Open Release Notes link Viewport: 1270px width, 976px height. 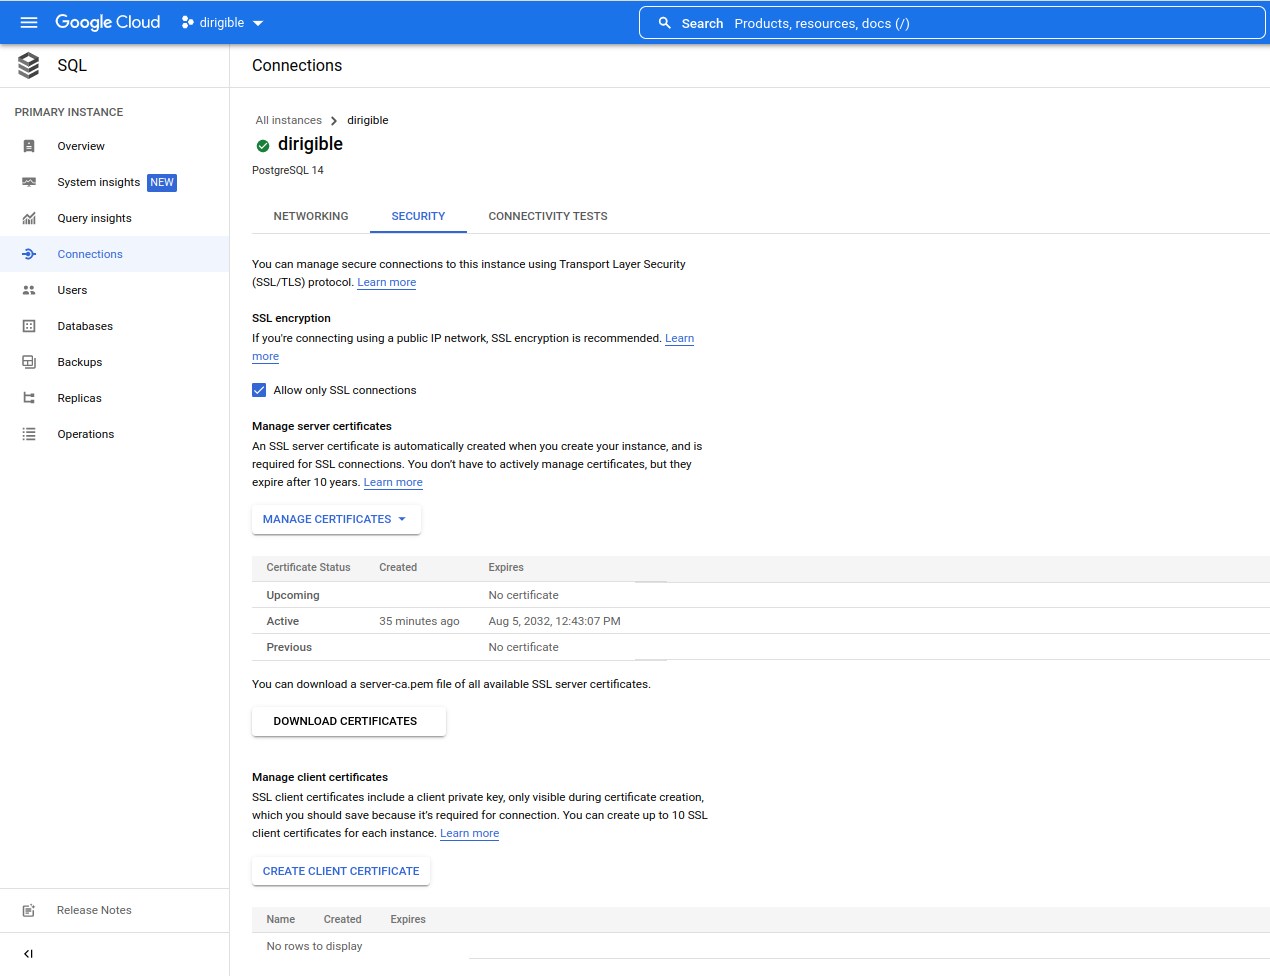94,910
